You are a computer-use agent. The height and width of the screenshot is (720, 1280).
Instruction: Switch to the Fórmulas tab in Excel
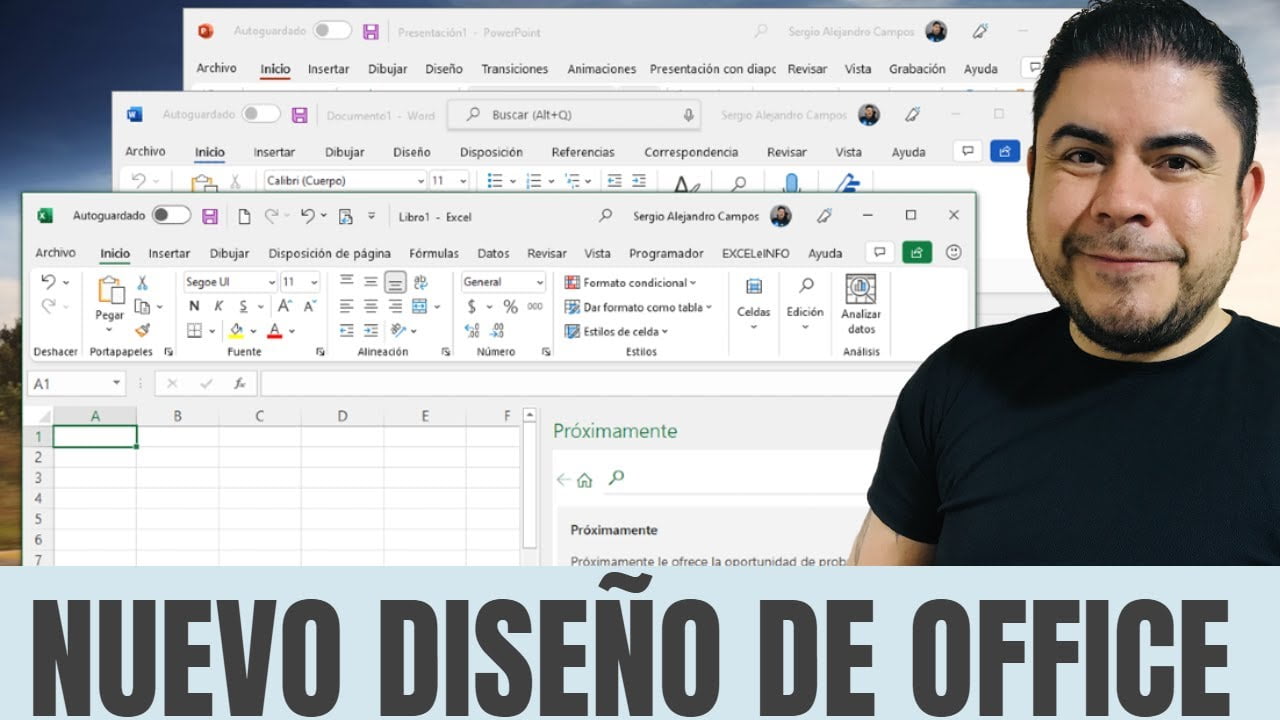point(434,253)
